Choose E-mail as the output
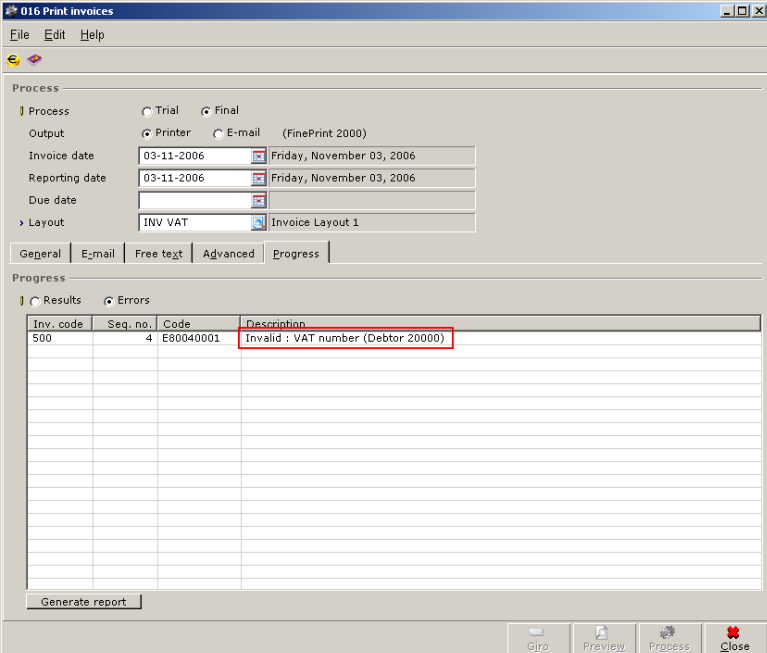767x653 pixels. click(218, 134)
